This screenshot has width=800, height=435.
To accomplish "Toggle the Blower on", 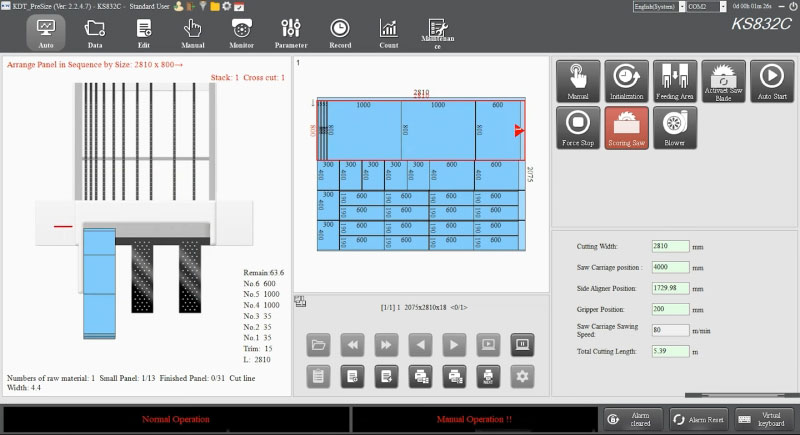I will point(675,127).
